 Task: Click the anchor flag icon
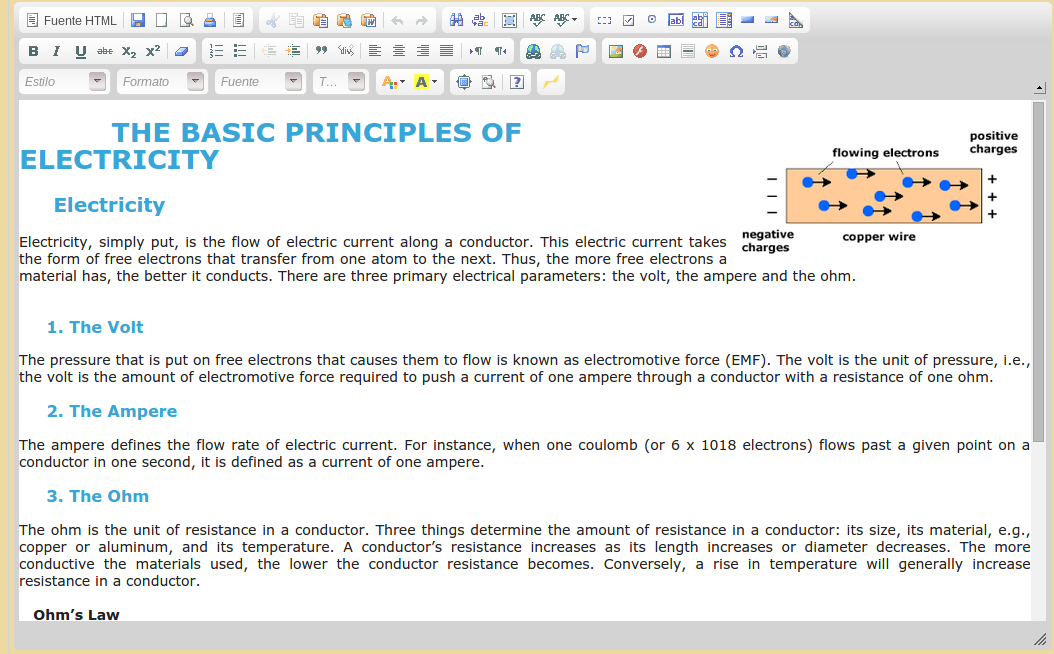tap(582, 51)
